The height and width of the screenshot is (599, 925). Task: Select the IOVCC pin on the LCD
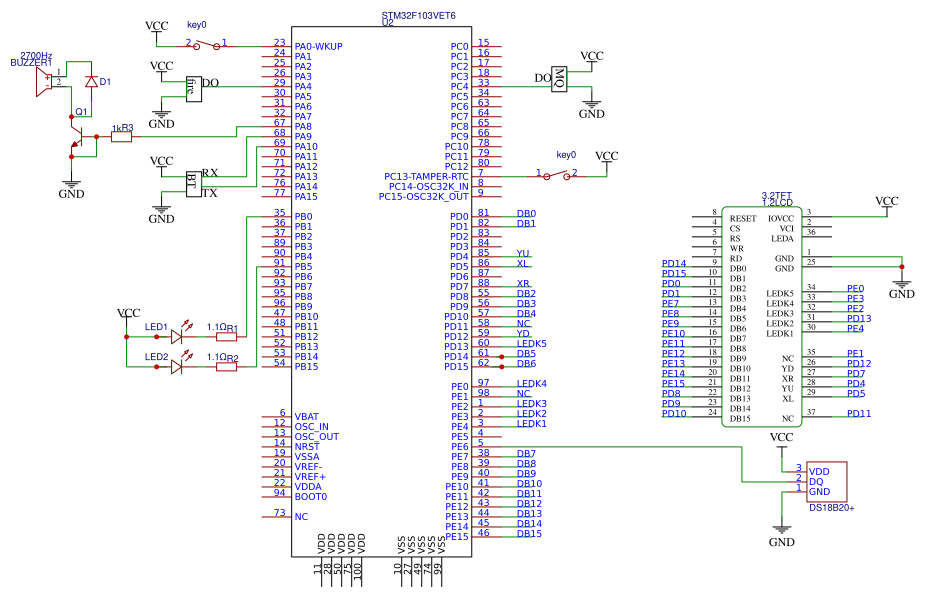[x=780, y=218]
